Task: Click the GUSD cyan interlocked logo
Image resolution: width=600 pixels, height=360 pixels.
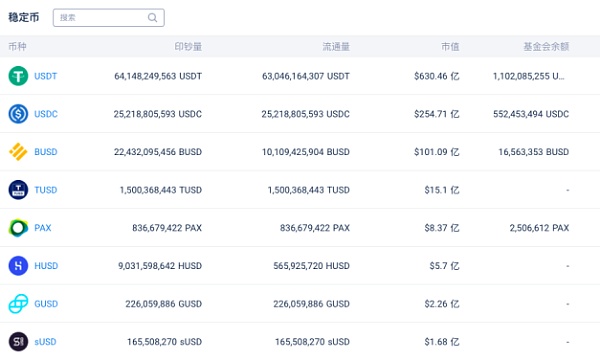Action: tap(18, 303)
